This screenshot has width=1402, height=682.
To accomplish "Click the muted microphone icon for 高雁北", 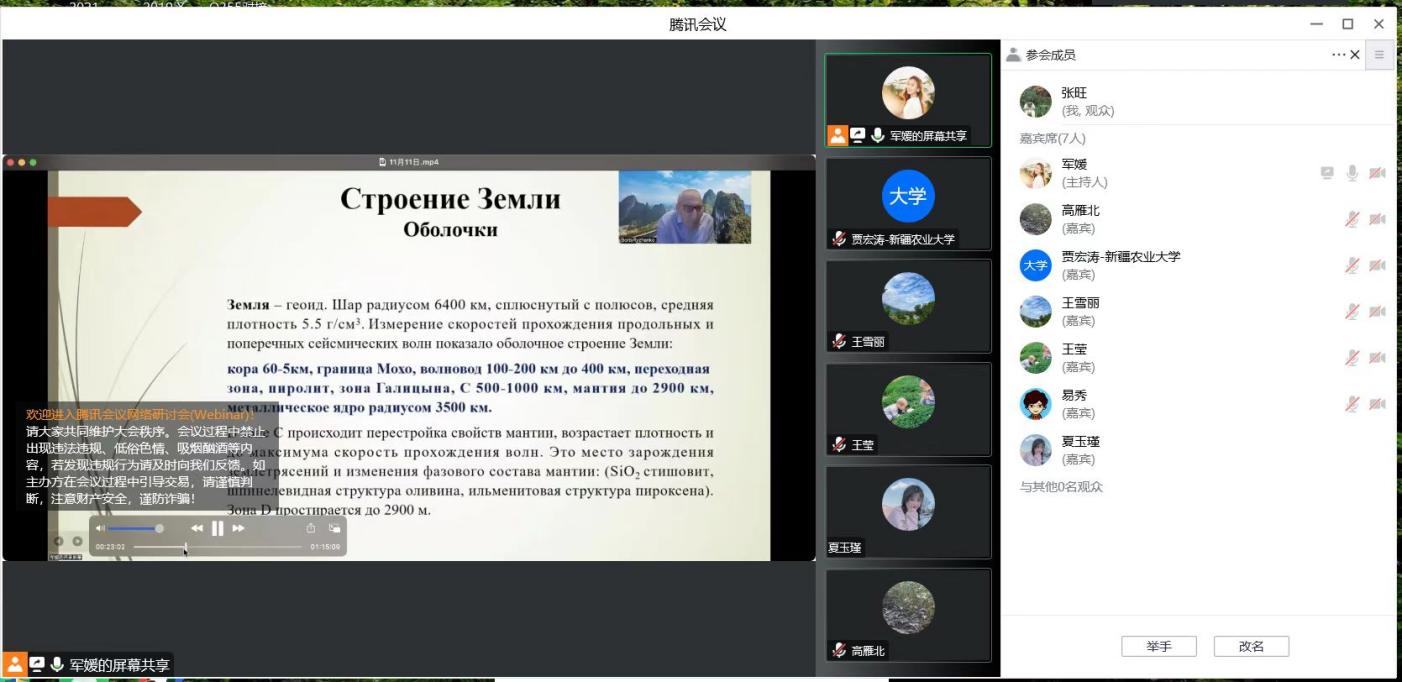I will pyautogui.click(x=1352, y=219).
